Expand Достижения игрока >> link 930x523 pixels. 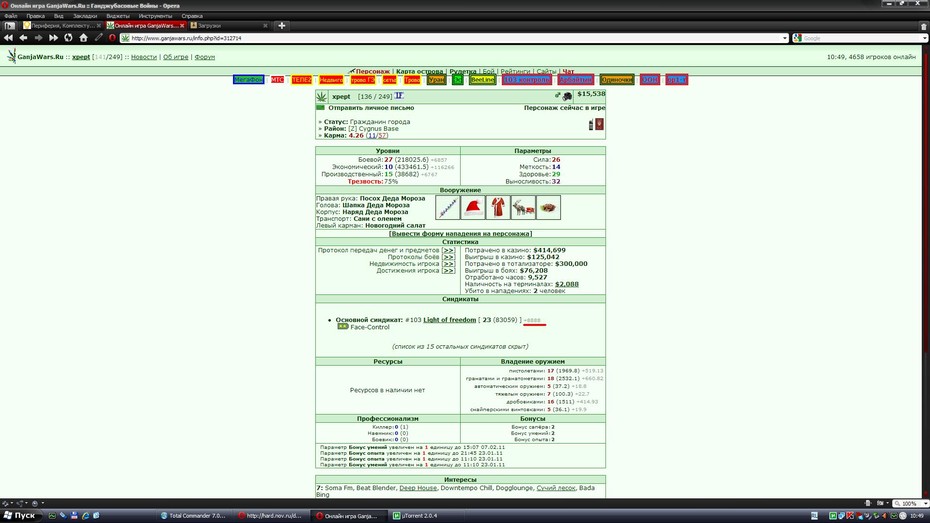coord(448,270)
